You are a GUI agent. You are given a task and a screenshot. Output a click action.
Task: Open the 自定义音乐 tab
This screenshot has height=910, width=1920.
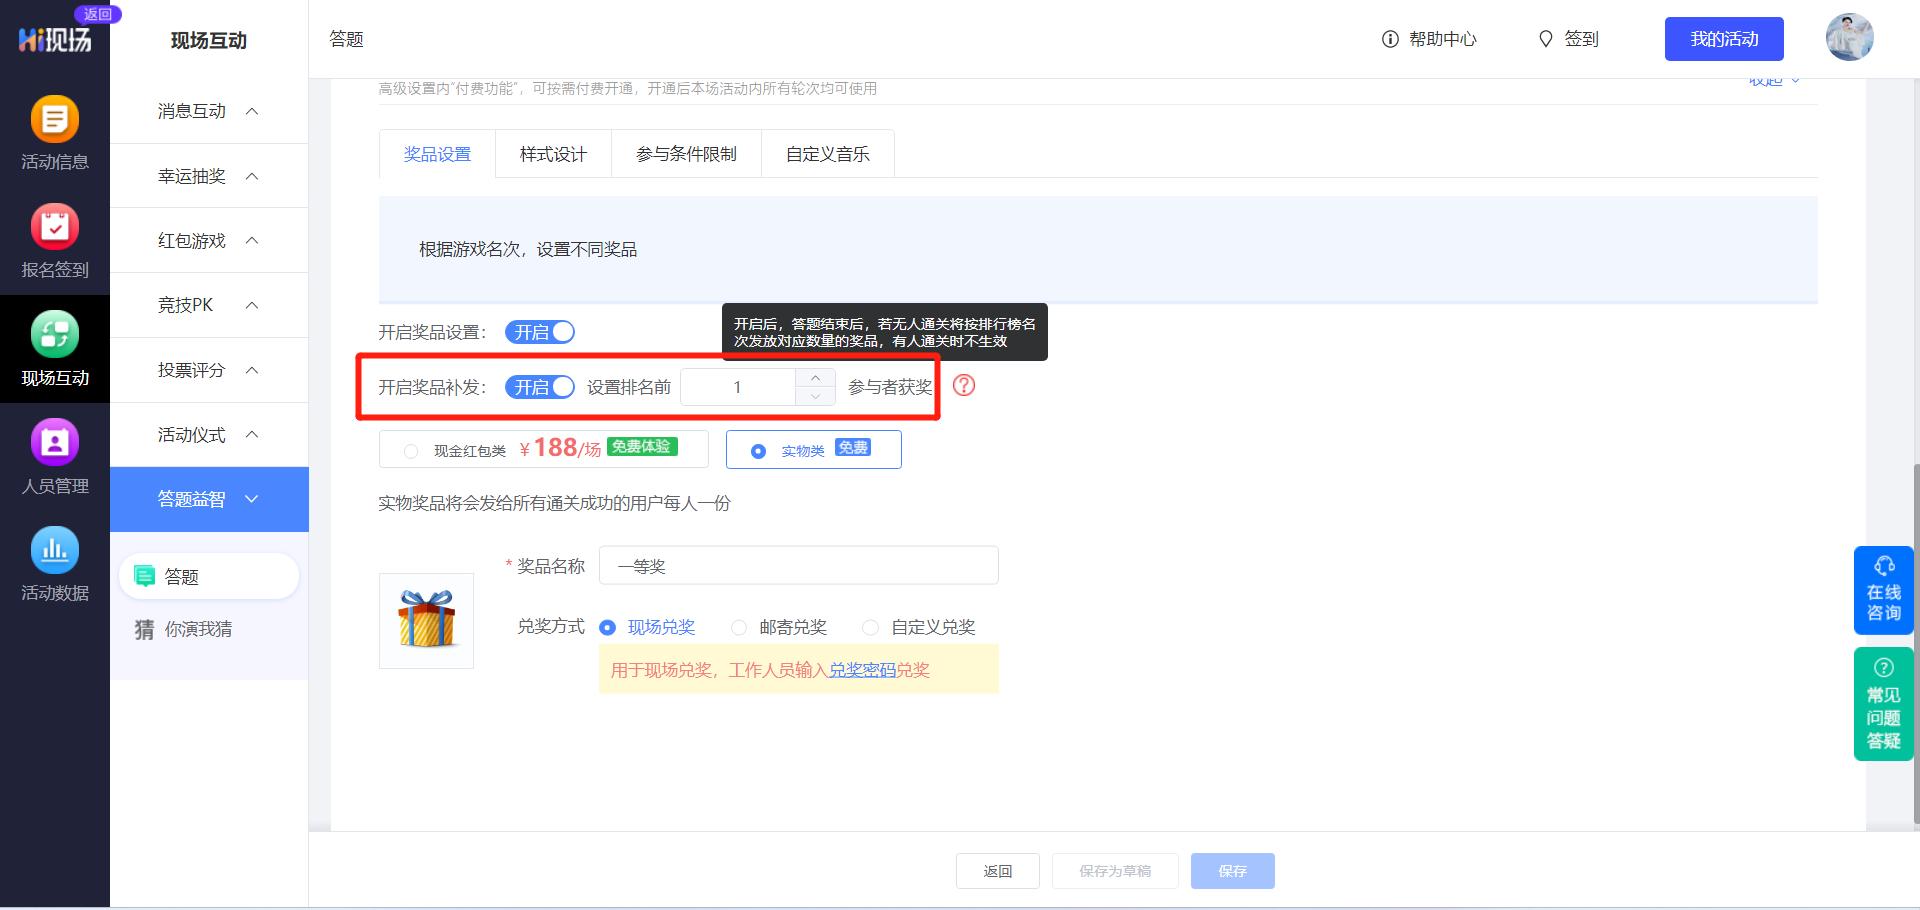click(x=827, y=153)
